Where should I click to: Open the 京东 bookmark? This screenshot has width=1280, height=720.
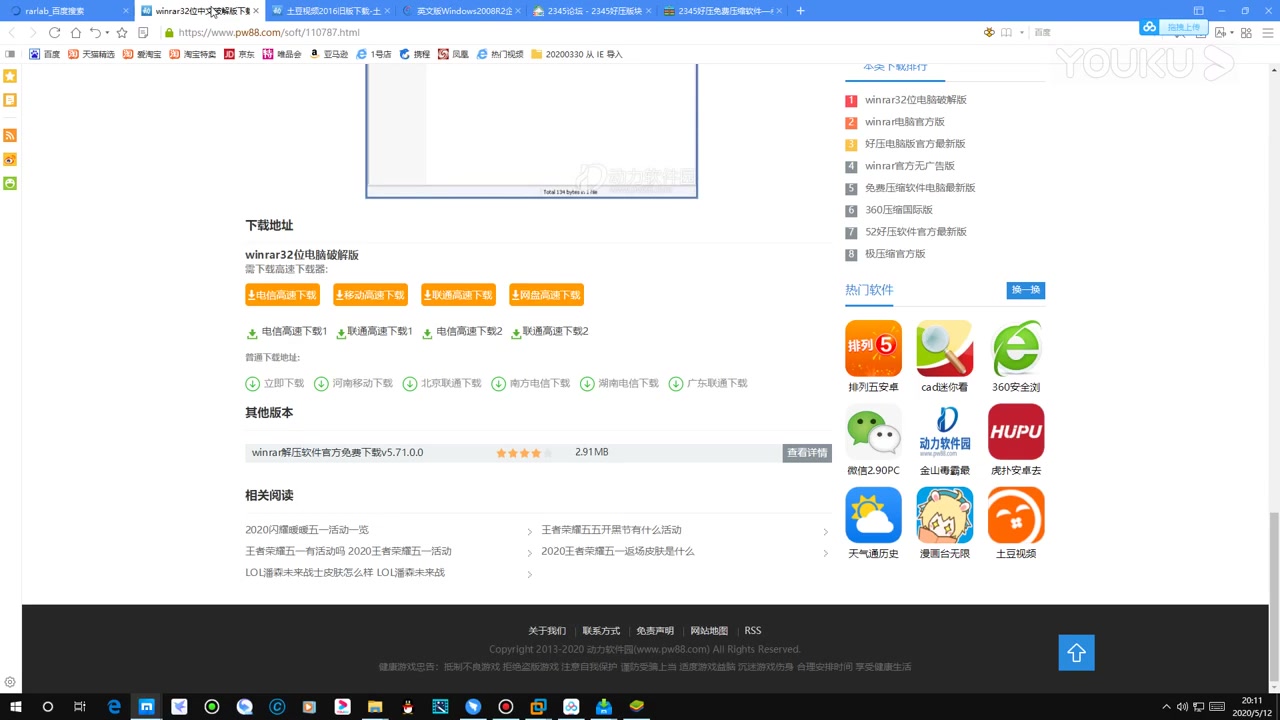(239, 54)
